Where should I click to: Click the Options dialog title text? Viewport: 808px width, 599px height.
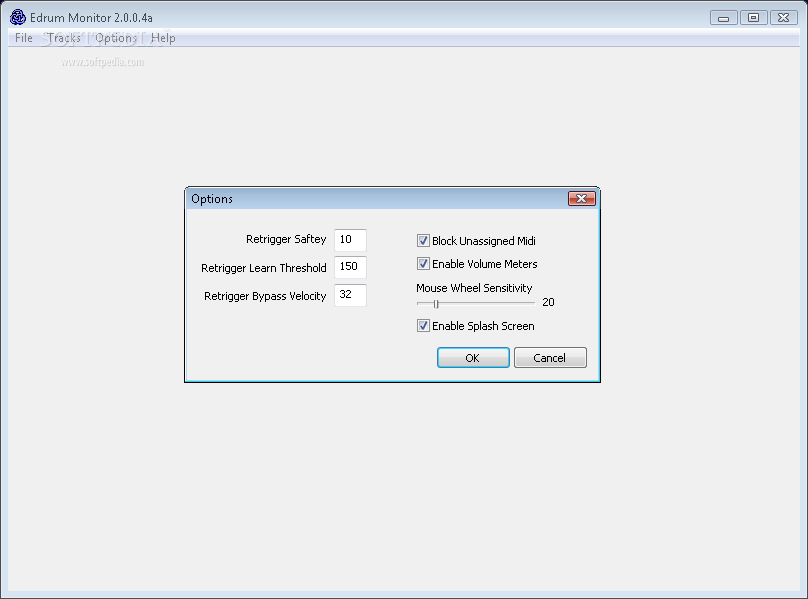(212, 199)
